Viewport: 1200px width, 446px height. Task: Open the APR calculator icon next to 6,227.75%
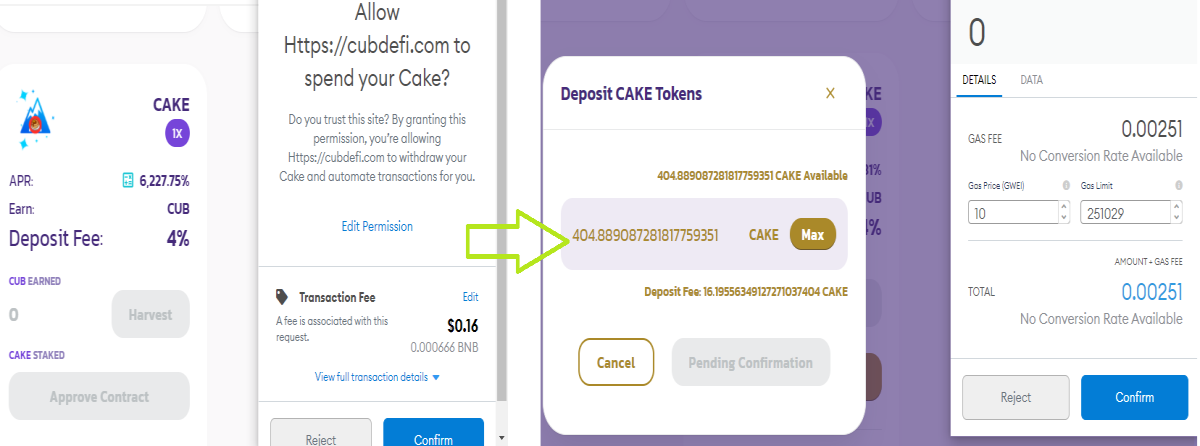point(128,181)
